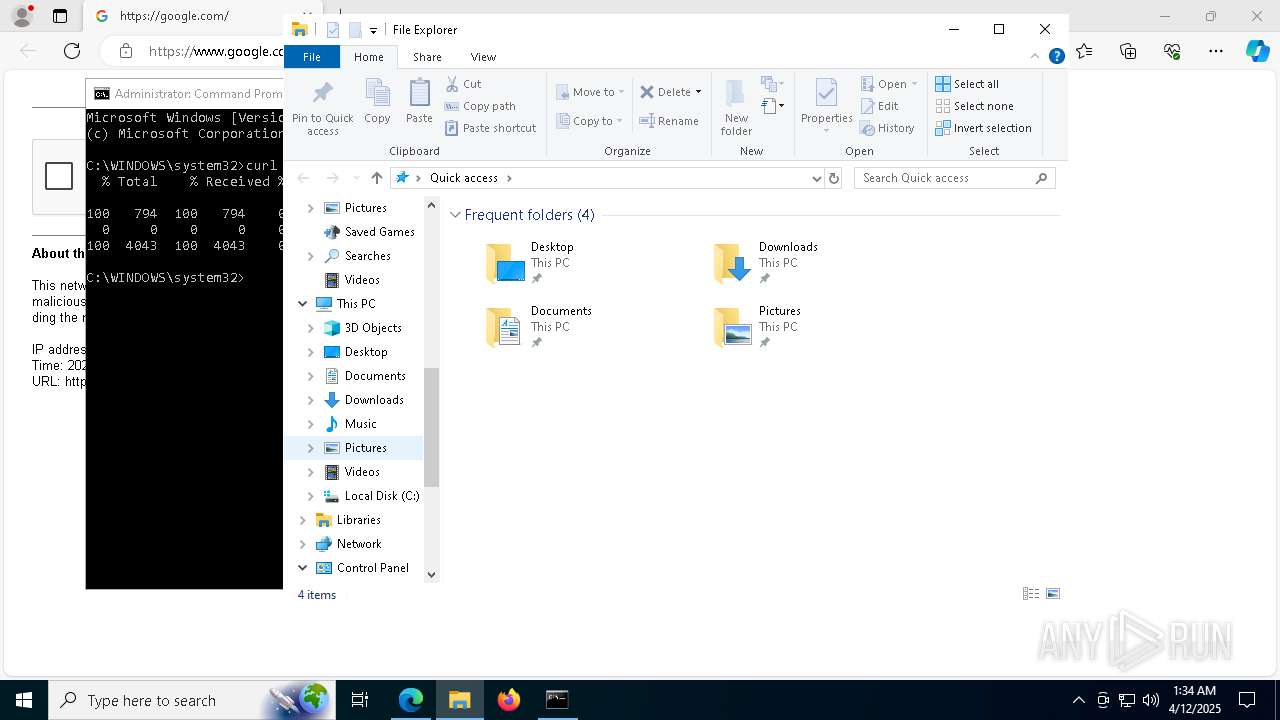Open the Move to dropdown
1280x720 pixels.
point(590,92)
